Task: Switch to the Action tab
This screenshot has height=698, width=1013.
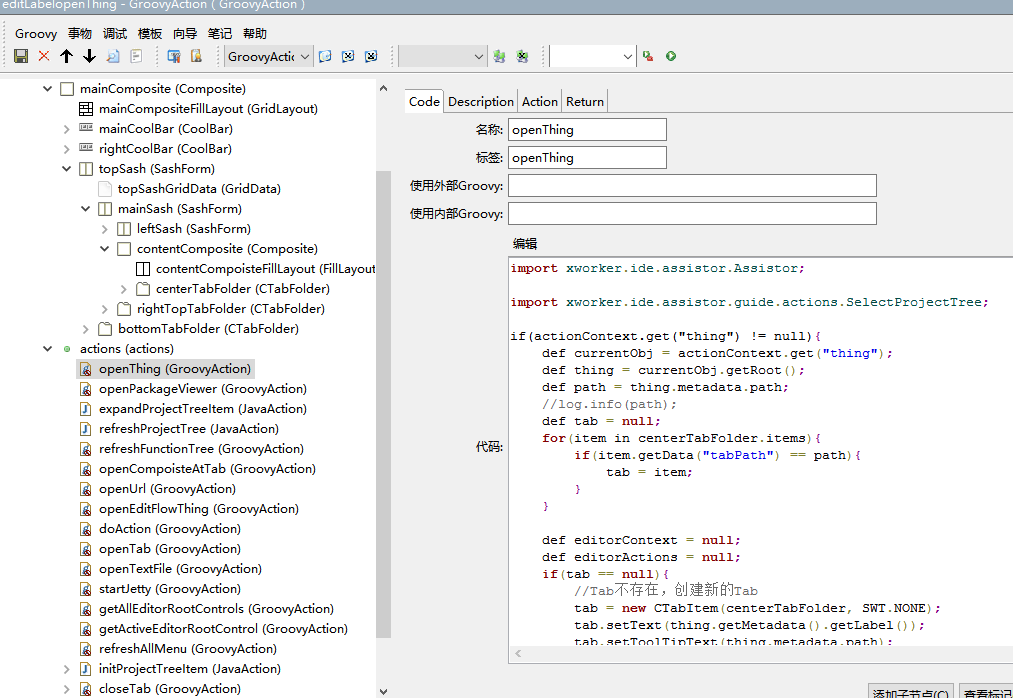Action: point(539,101)
